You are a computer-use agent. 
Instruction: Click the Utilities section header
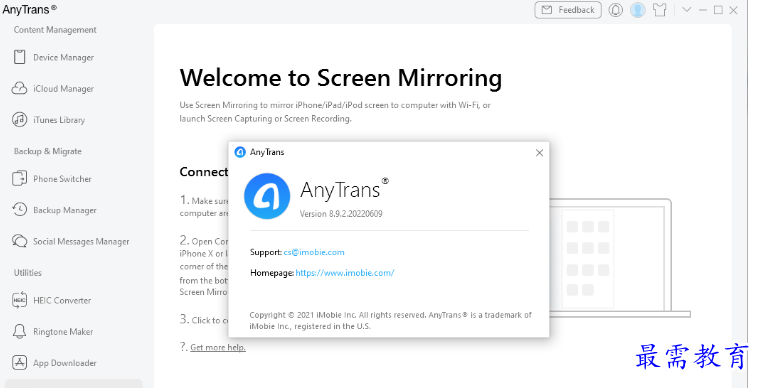(x=28, y=273)
